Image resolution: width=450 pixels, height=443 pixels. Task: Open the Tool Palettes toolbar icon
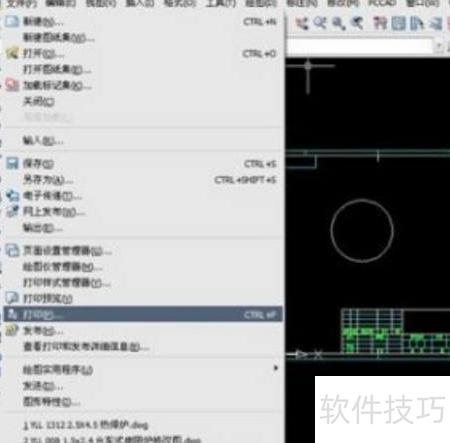417,24
